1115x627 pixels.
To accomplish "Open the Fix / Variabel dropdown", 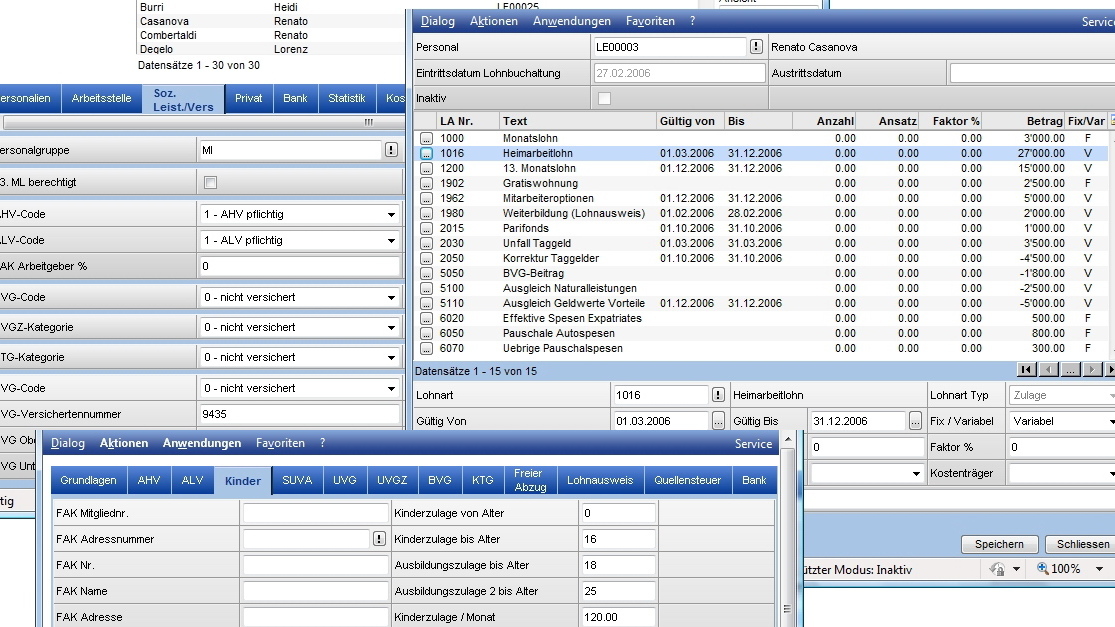I will 1110,422.
